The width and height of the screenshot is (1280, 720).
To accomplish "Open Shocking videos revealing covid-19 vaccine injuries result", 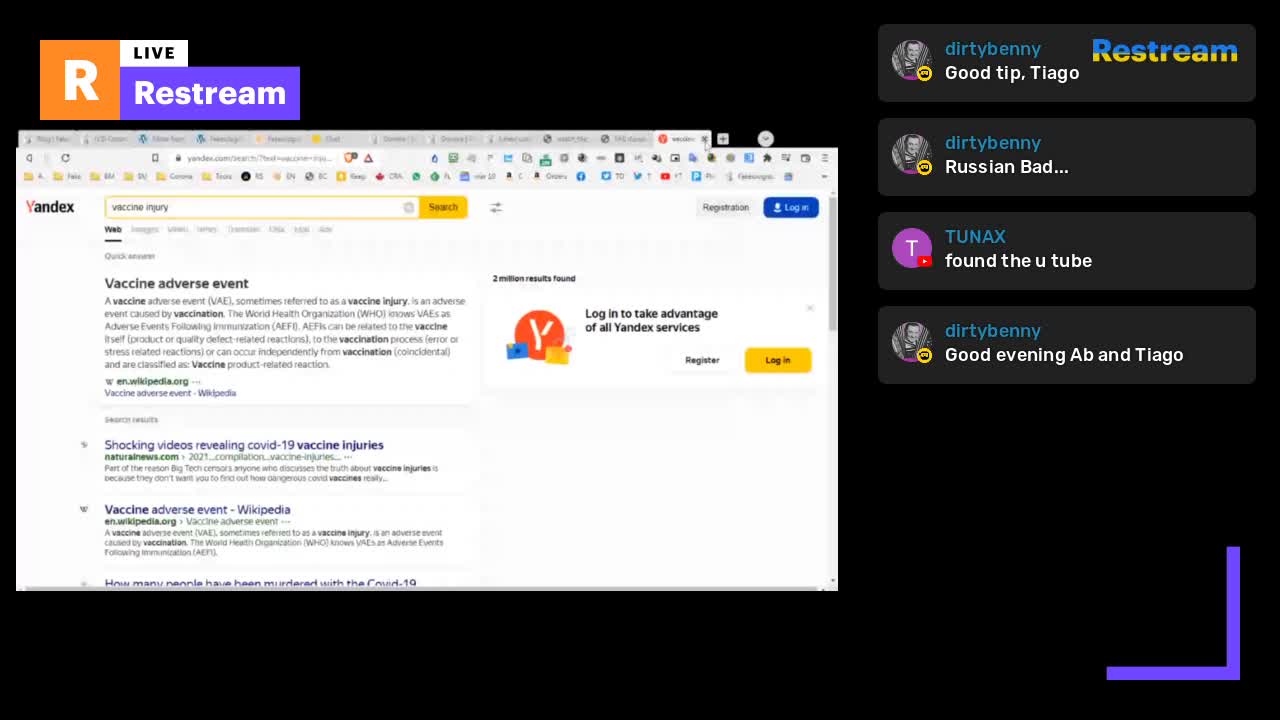I will click(x=244, y=445).
